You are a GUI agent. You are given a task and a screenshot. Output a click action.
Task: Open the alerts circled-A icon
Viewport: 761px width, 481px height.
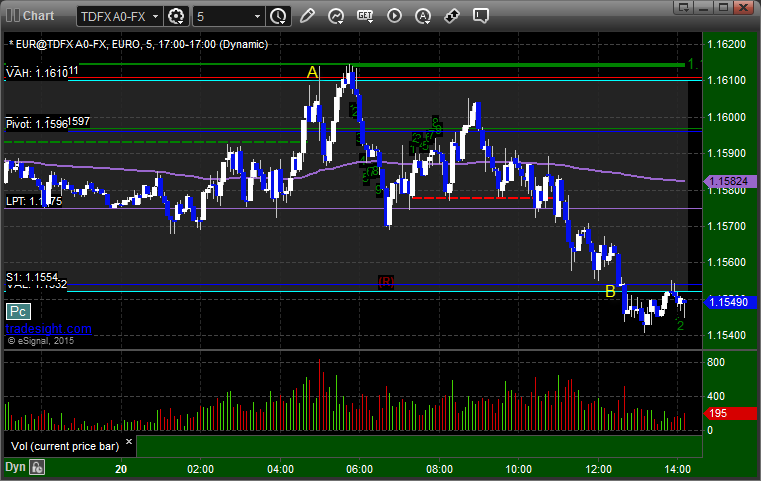click(423, 16)
